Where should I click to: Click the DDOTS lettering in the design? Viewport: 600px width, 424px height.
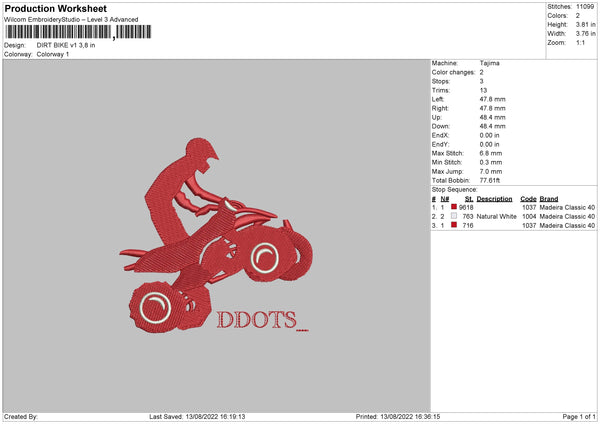(x=257, y=319)
